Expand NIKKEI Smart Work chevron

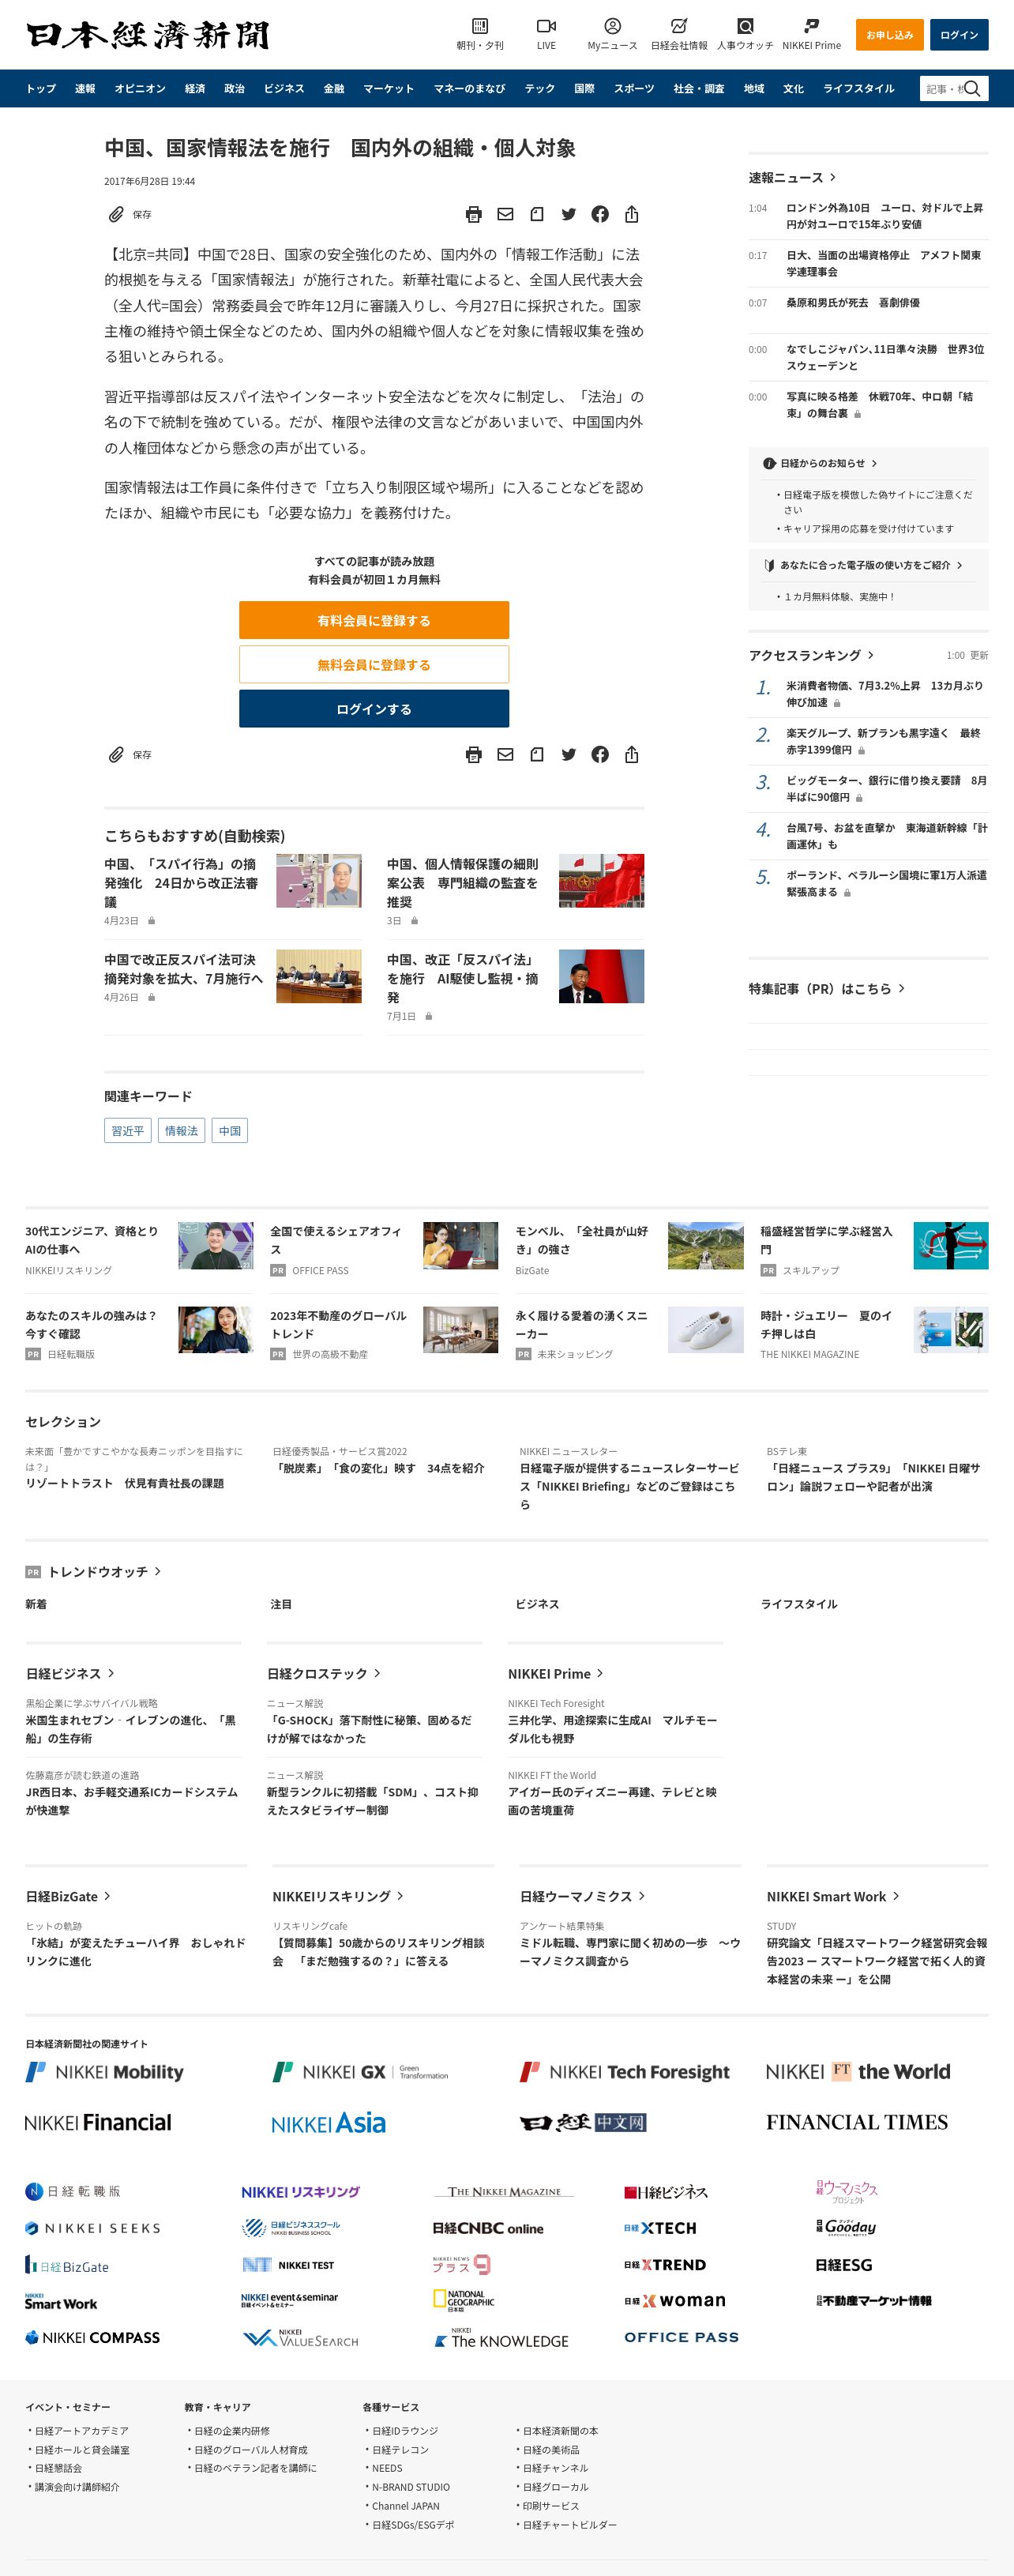point(896,1896)
